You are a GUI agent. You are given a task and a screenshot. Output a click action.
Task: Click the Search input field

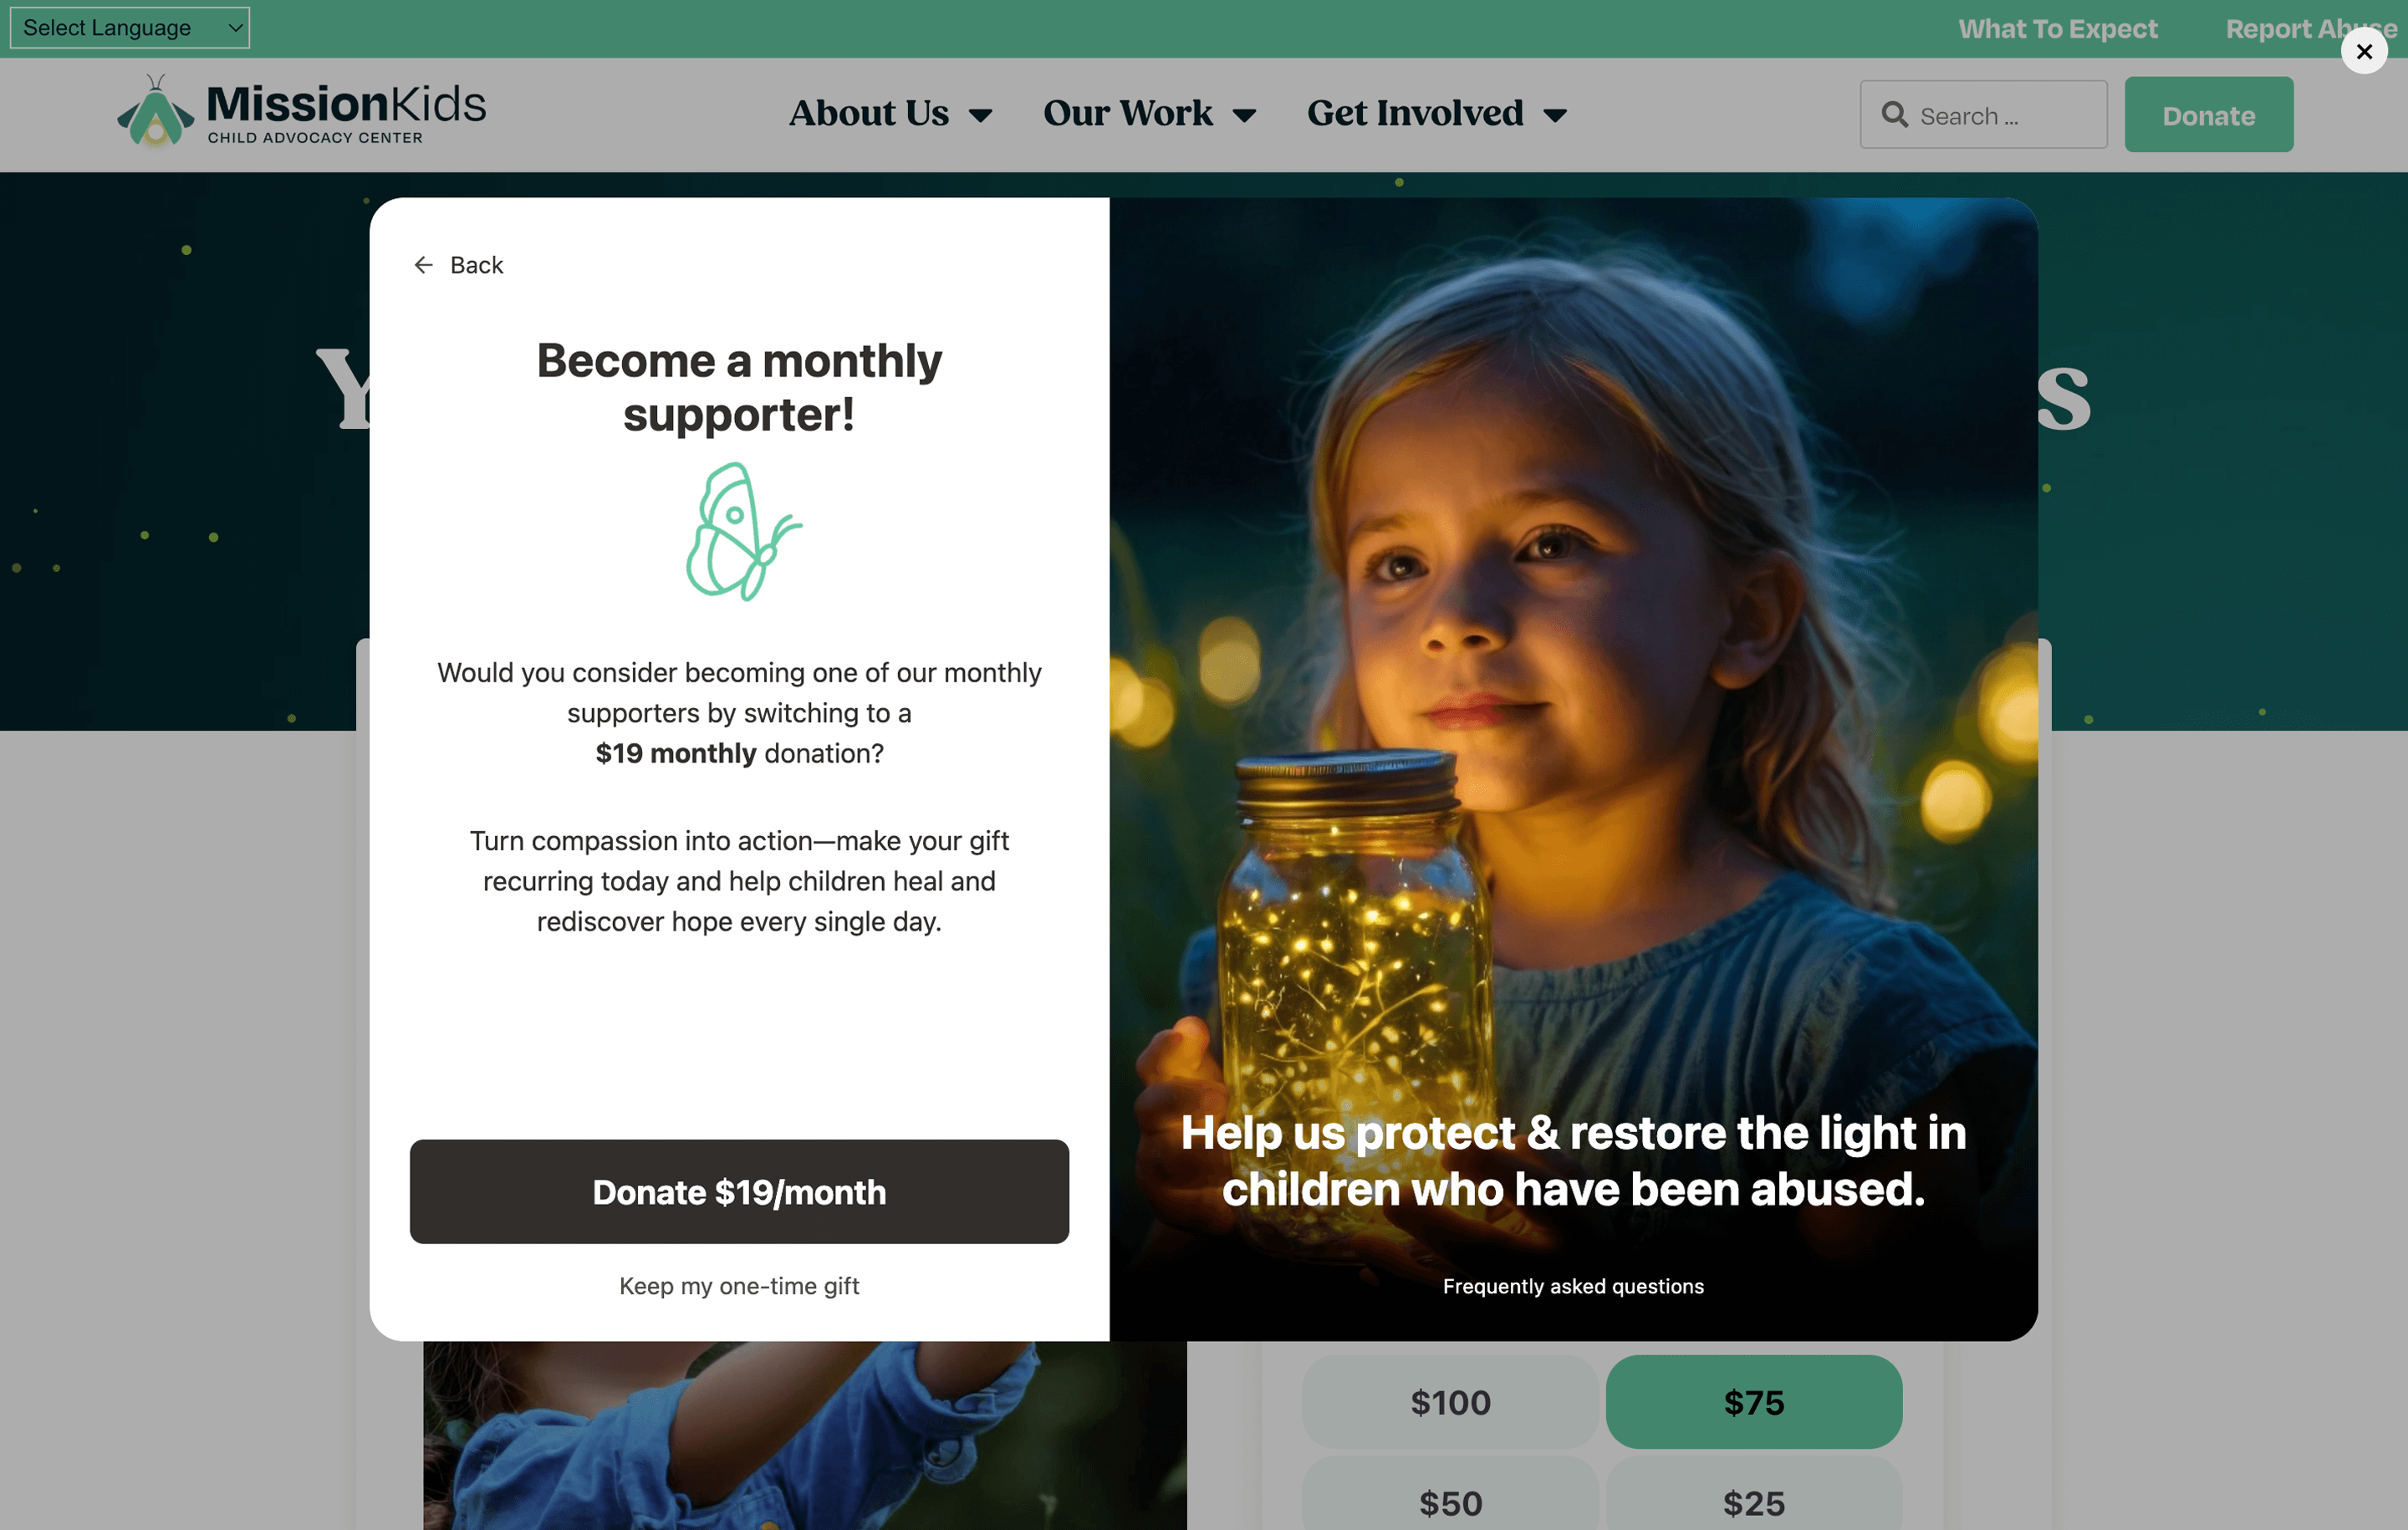pos(1983,115)
